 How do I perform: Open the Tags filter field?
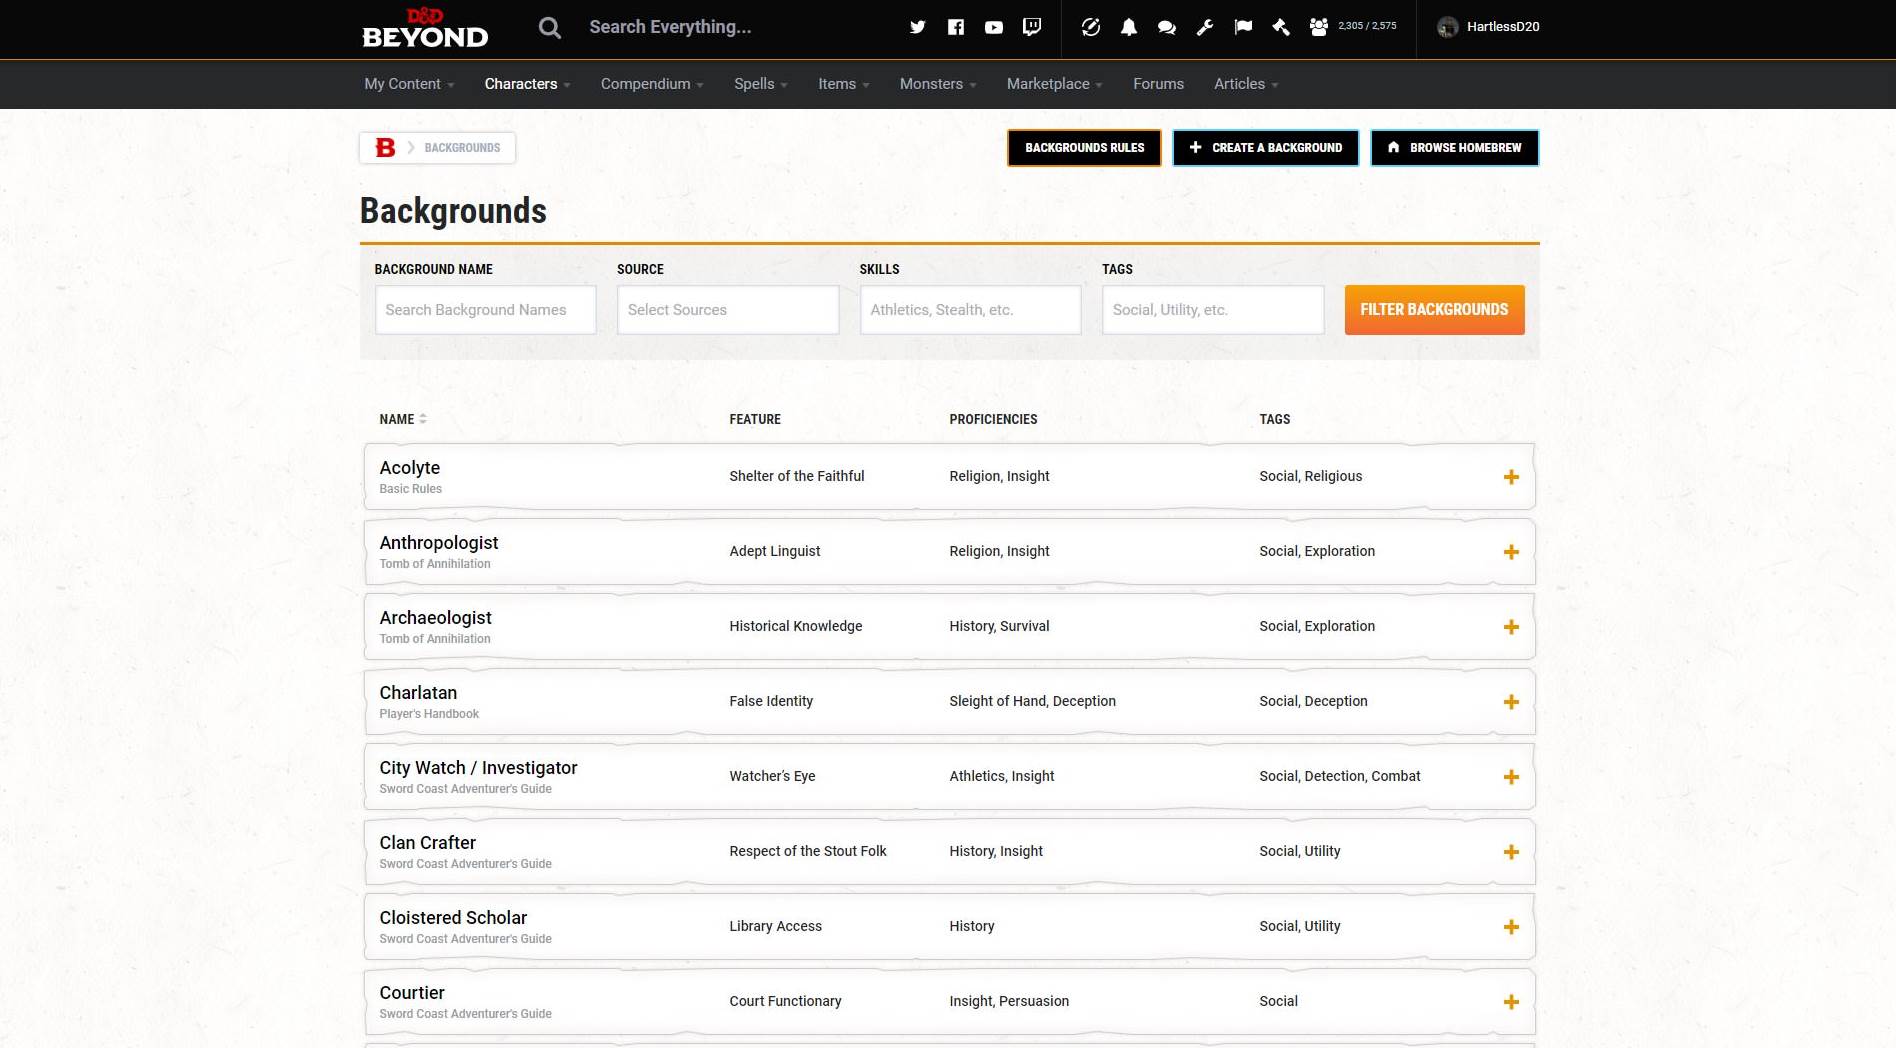coord(1213,310)
